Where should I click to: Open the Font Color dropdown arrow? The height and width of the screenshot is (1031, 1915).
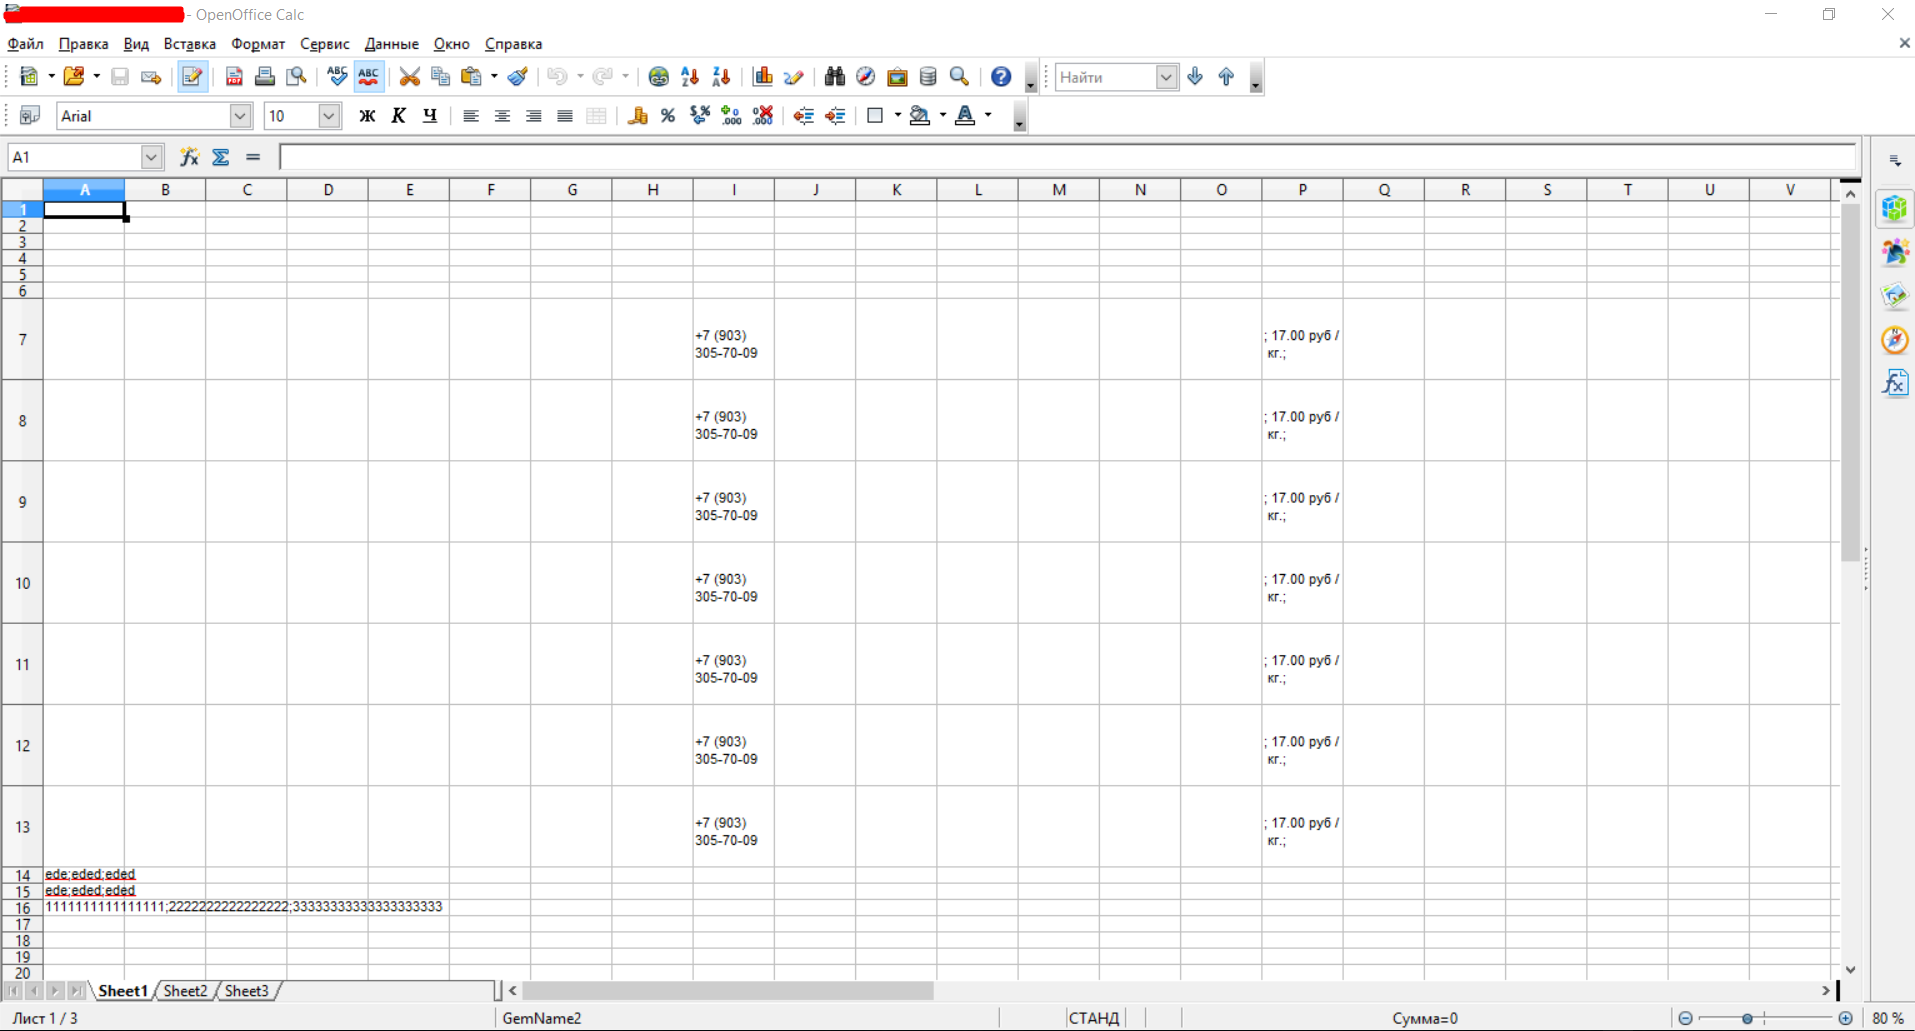[x=988, y=116]
